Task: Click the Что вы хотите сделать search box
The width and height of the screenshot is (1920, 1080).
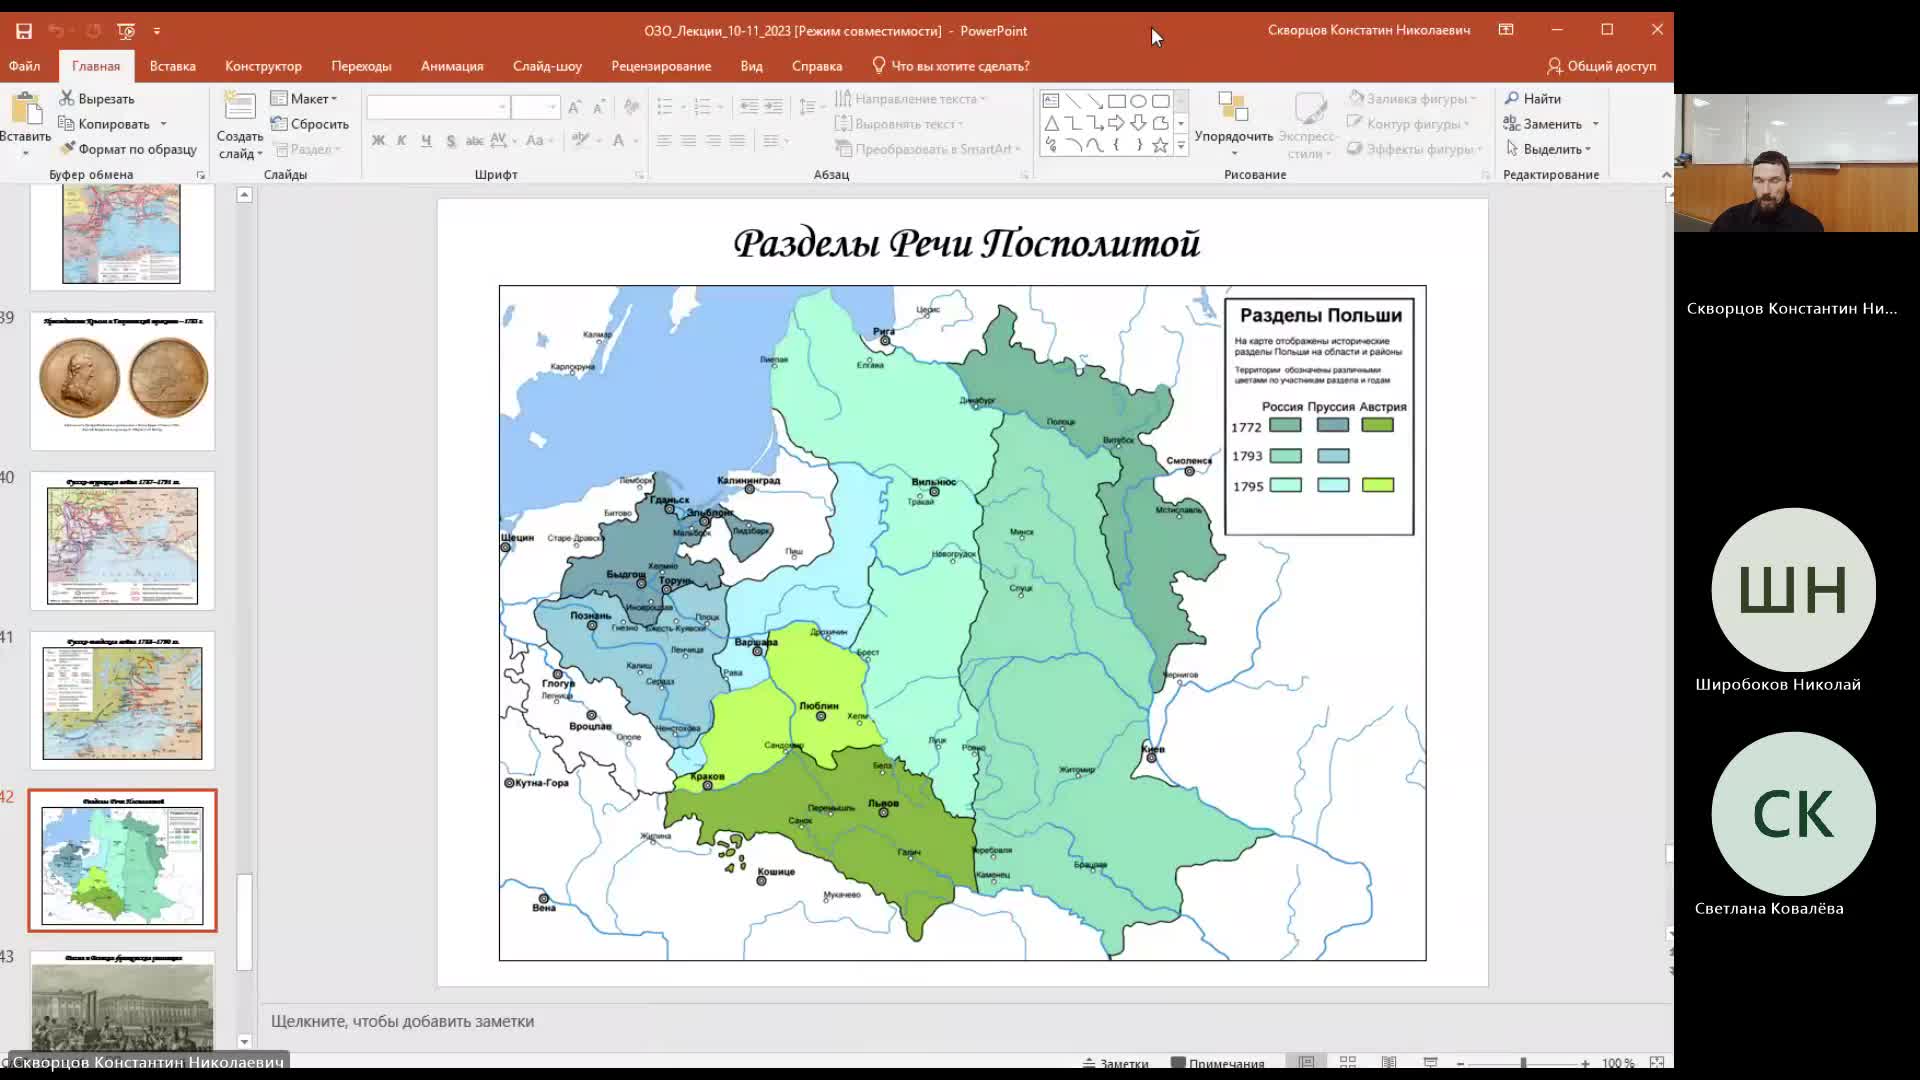Action: coord(950,66)
